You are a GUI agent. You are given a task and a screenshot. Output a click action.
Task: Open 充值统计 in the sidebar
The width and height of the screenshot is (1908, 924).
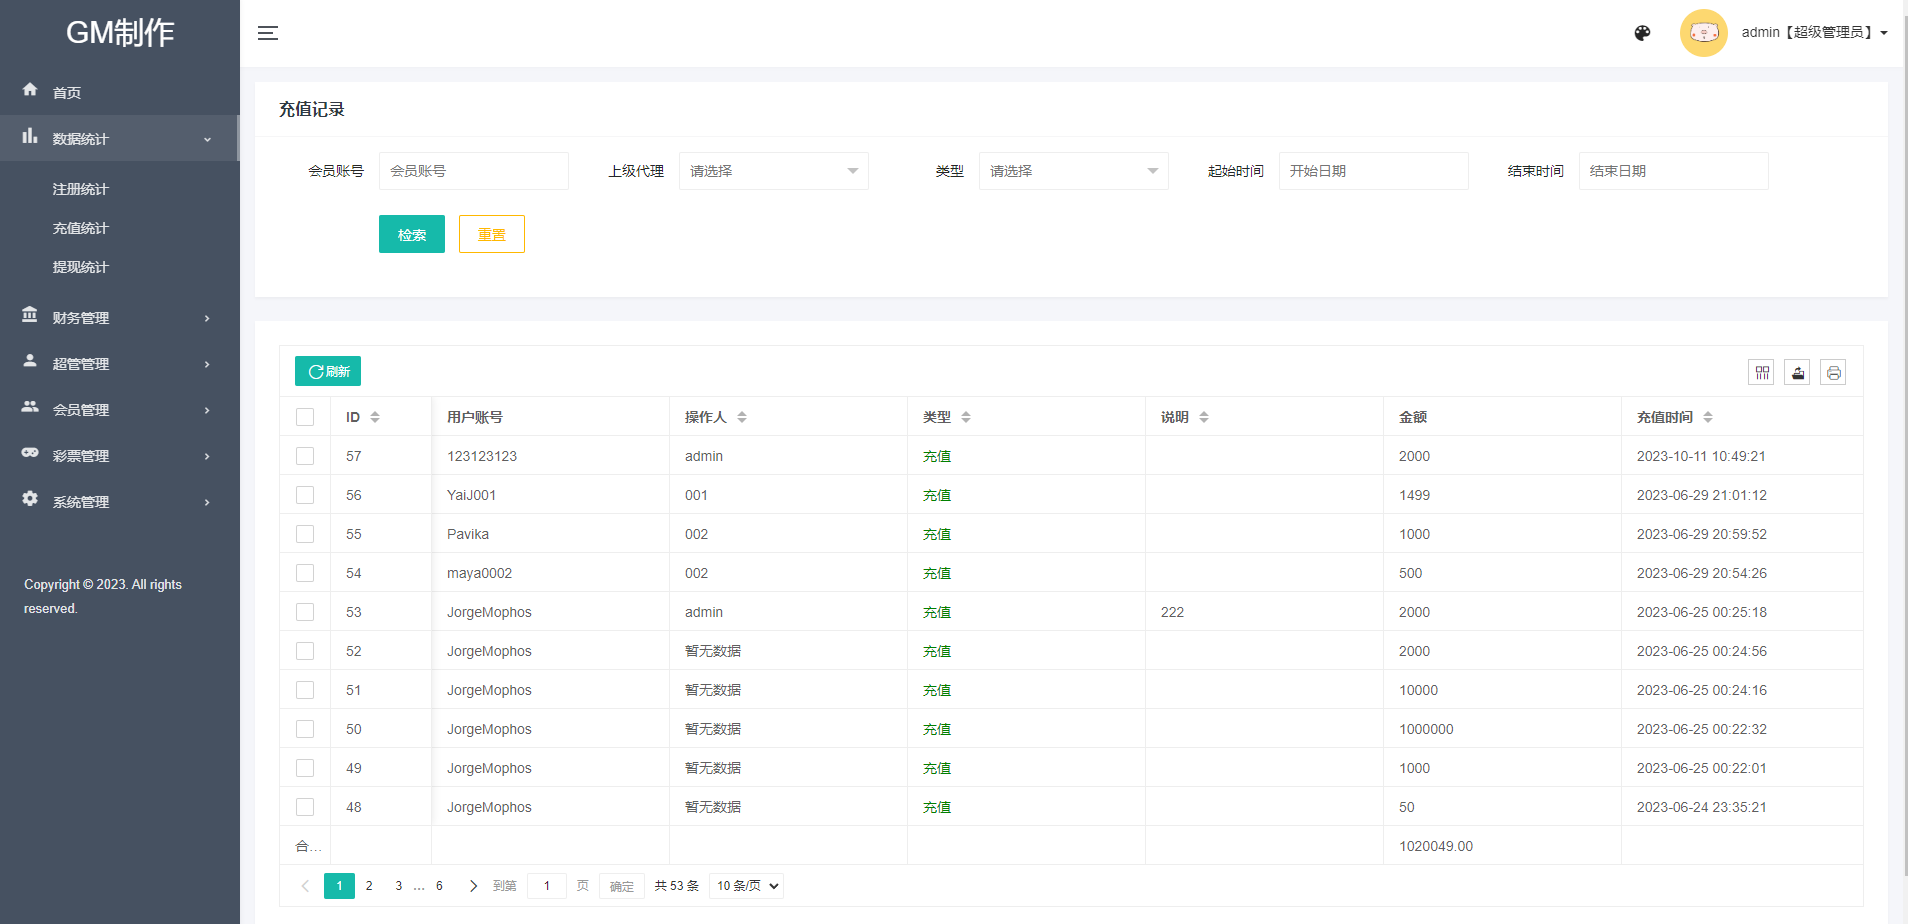(80, 228)
